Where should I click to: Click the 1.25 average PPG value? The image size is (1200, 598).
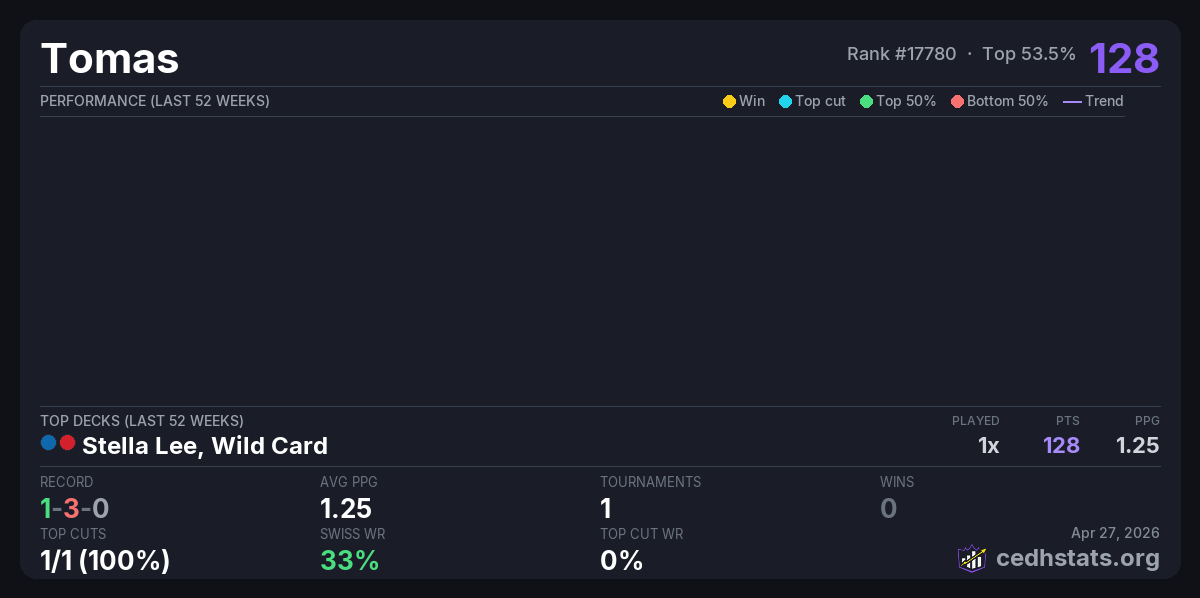click(x=346, y=508)
